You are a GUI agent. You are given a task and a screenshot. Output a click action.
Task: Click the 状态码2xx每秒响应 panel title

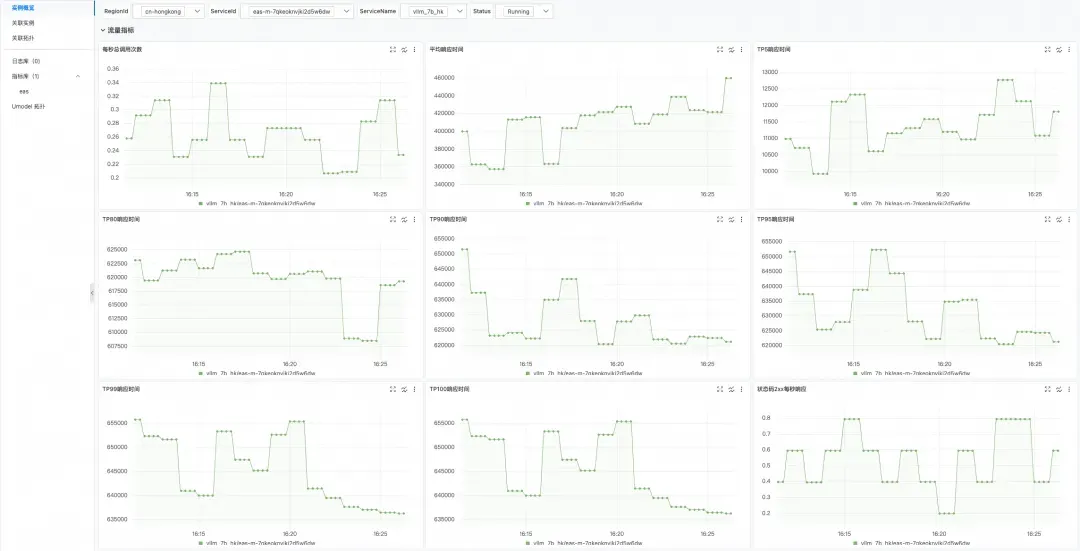coord(782,389)
